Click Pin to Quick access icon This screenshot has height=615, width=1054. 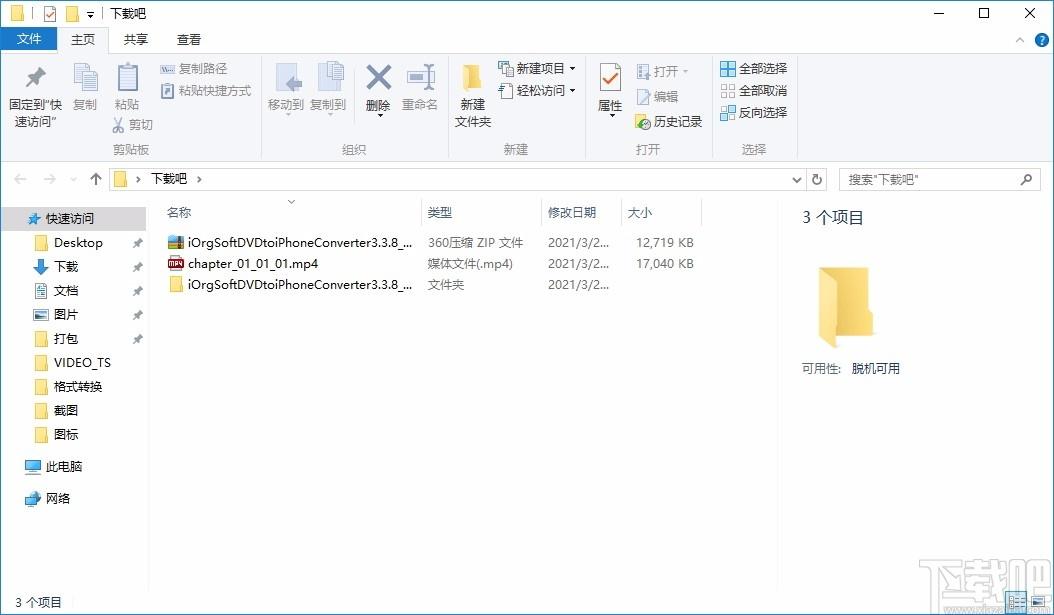click(35, 79)
